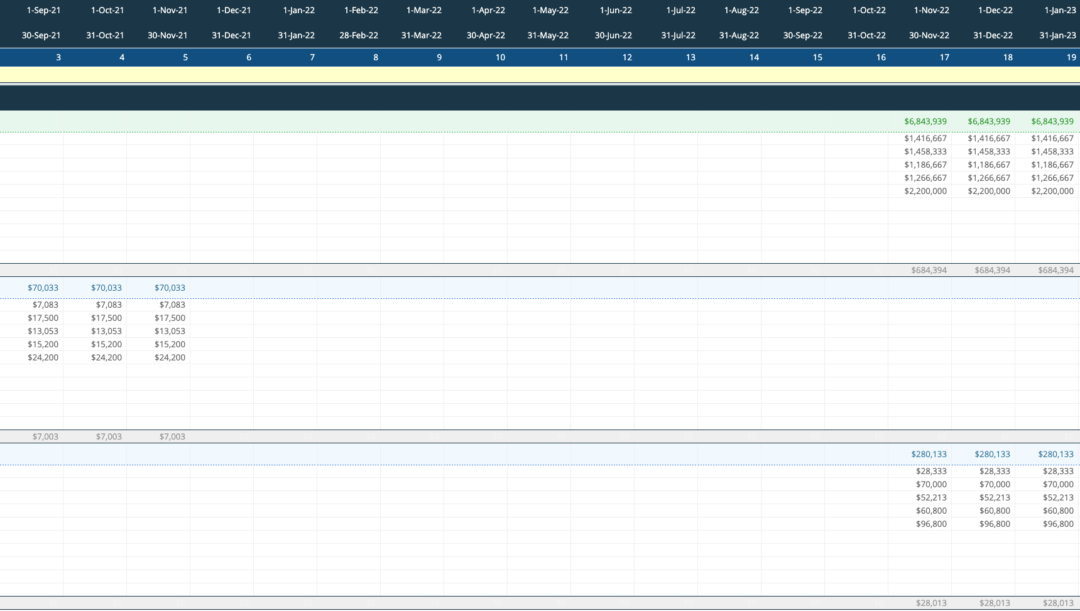Click the 1-Jun-22 start date header
Viewport: 1080px width, 611px height.
615,10
